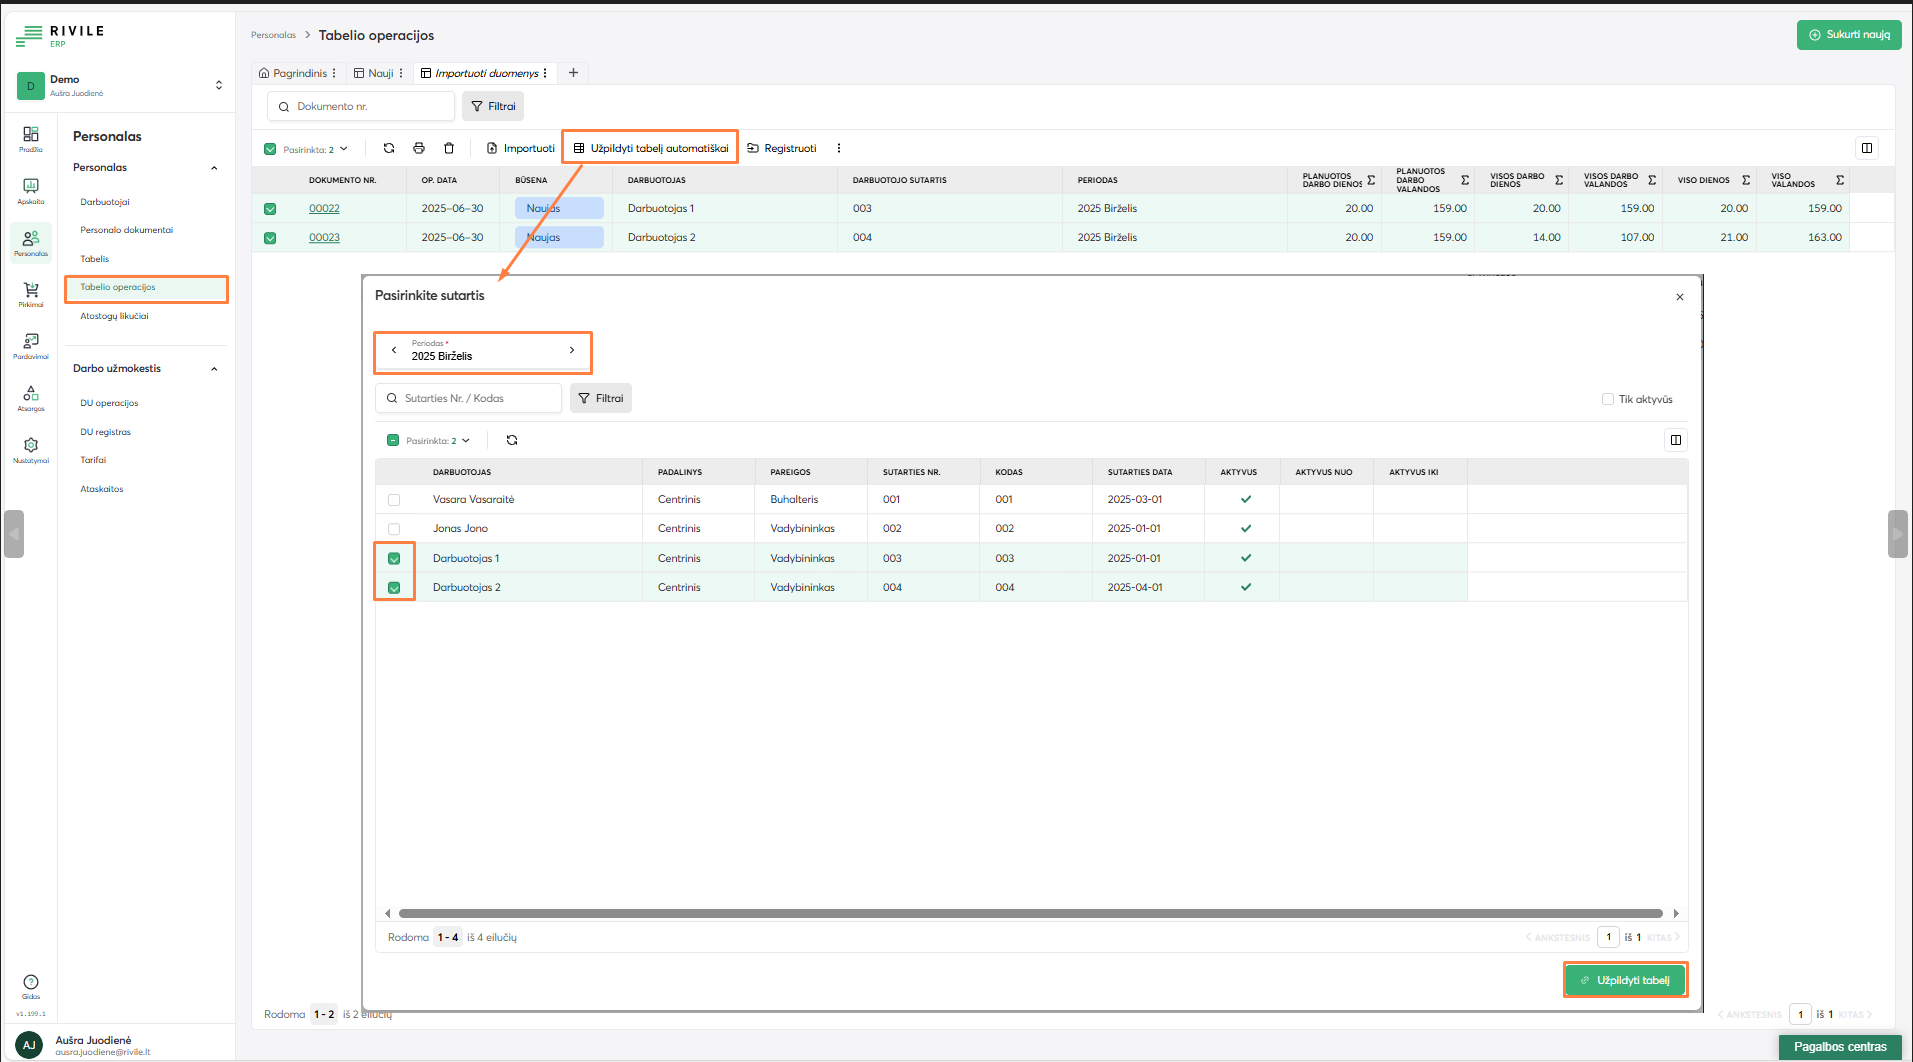Click the column layout icon in dialog
The width and height of the screenshot is (1913, 1062).
click(x=1676, y=440)
